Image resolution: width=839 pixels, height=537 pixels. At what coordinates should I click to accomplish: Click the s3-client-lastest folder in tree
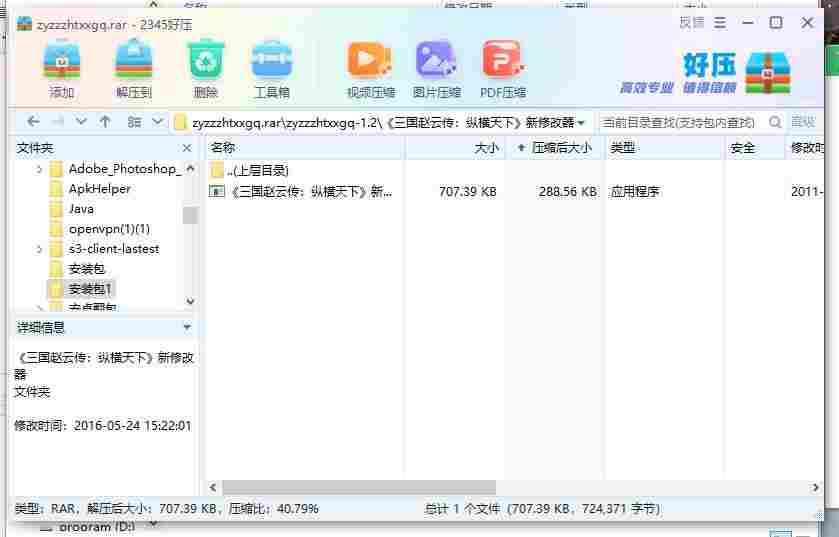(x=113, y=249)
